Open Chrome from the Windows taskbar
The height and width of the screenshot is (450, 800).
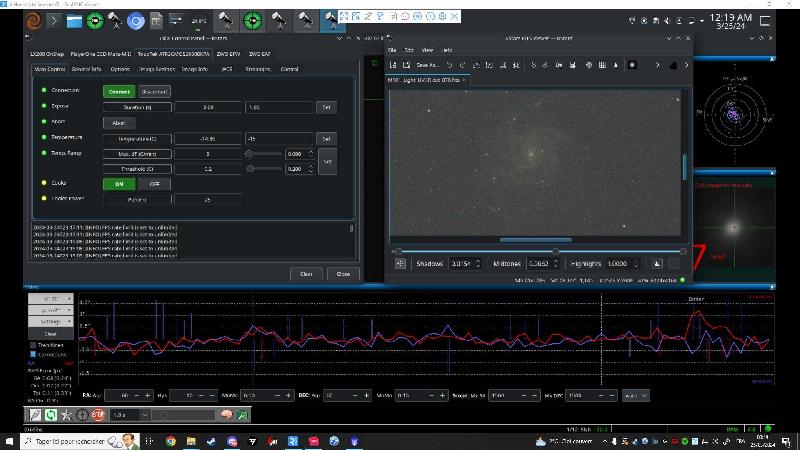[171, 440]
